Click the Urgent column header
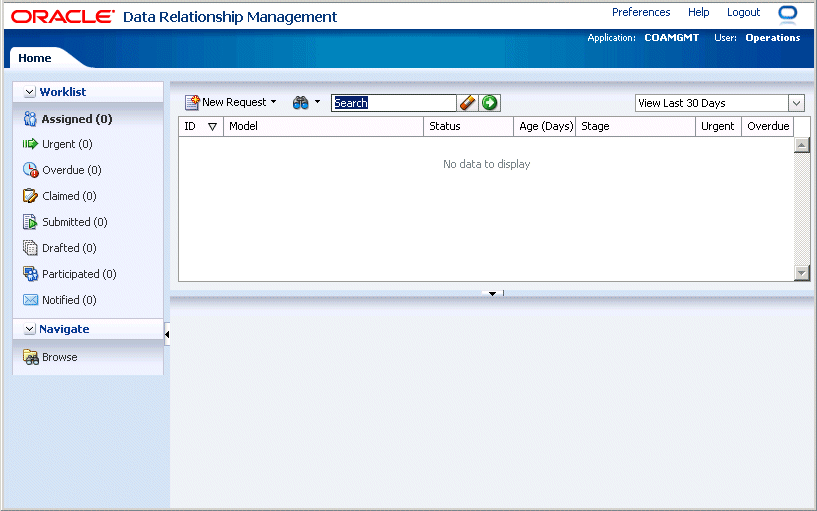This screenshot has height=511, width=817. [x=719, y=127]
